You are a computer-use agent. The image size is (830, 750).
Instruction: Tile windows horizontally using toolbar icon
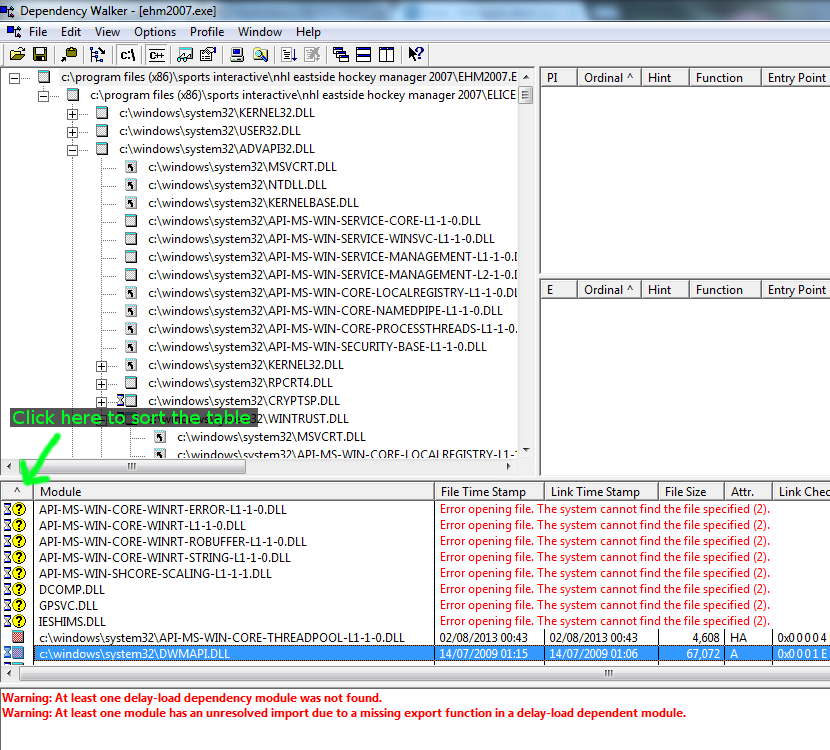pyautogui.click(x=364, y=54)
